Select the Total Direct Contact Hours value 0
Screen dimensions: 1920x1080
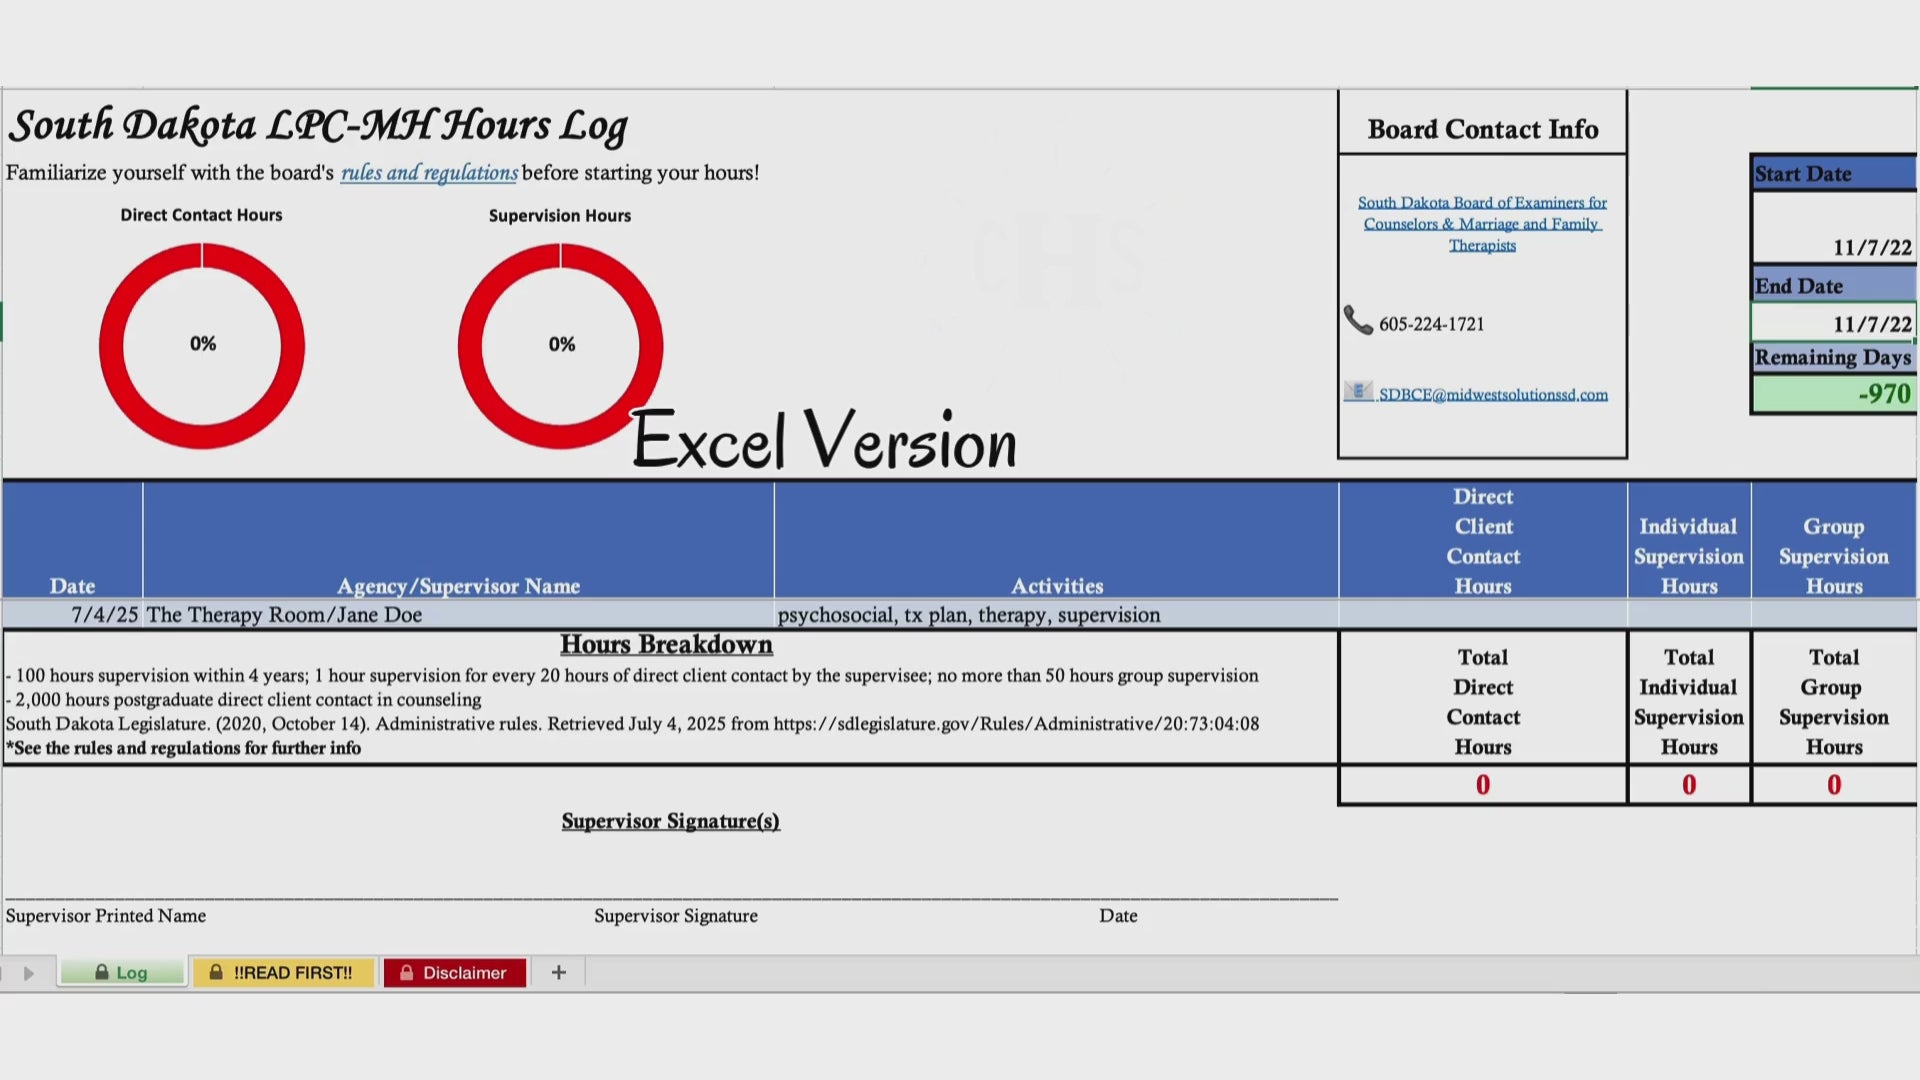(1483, 785)
